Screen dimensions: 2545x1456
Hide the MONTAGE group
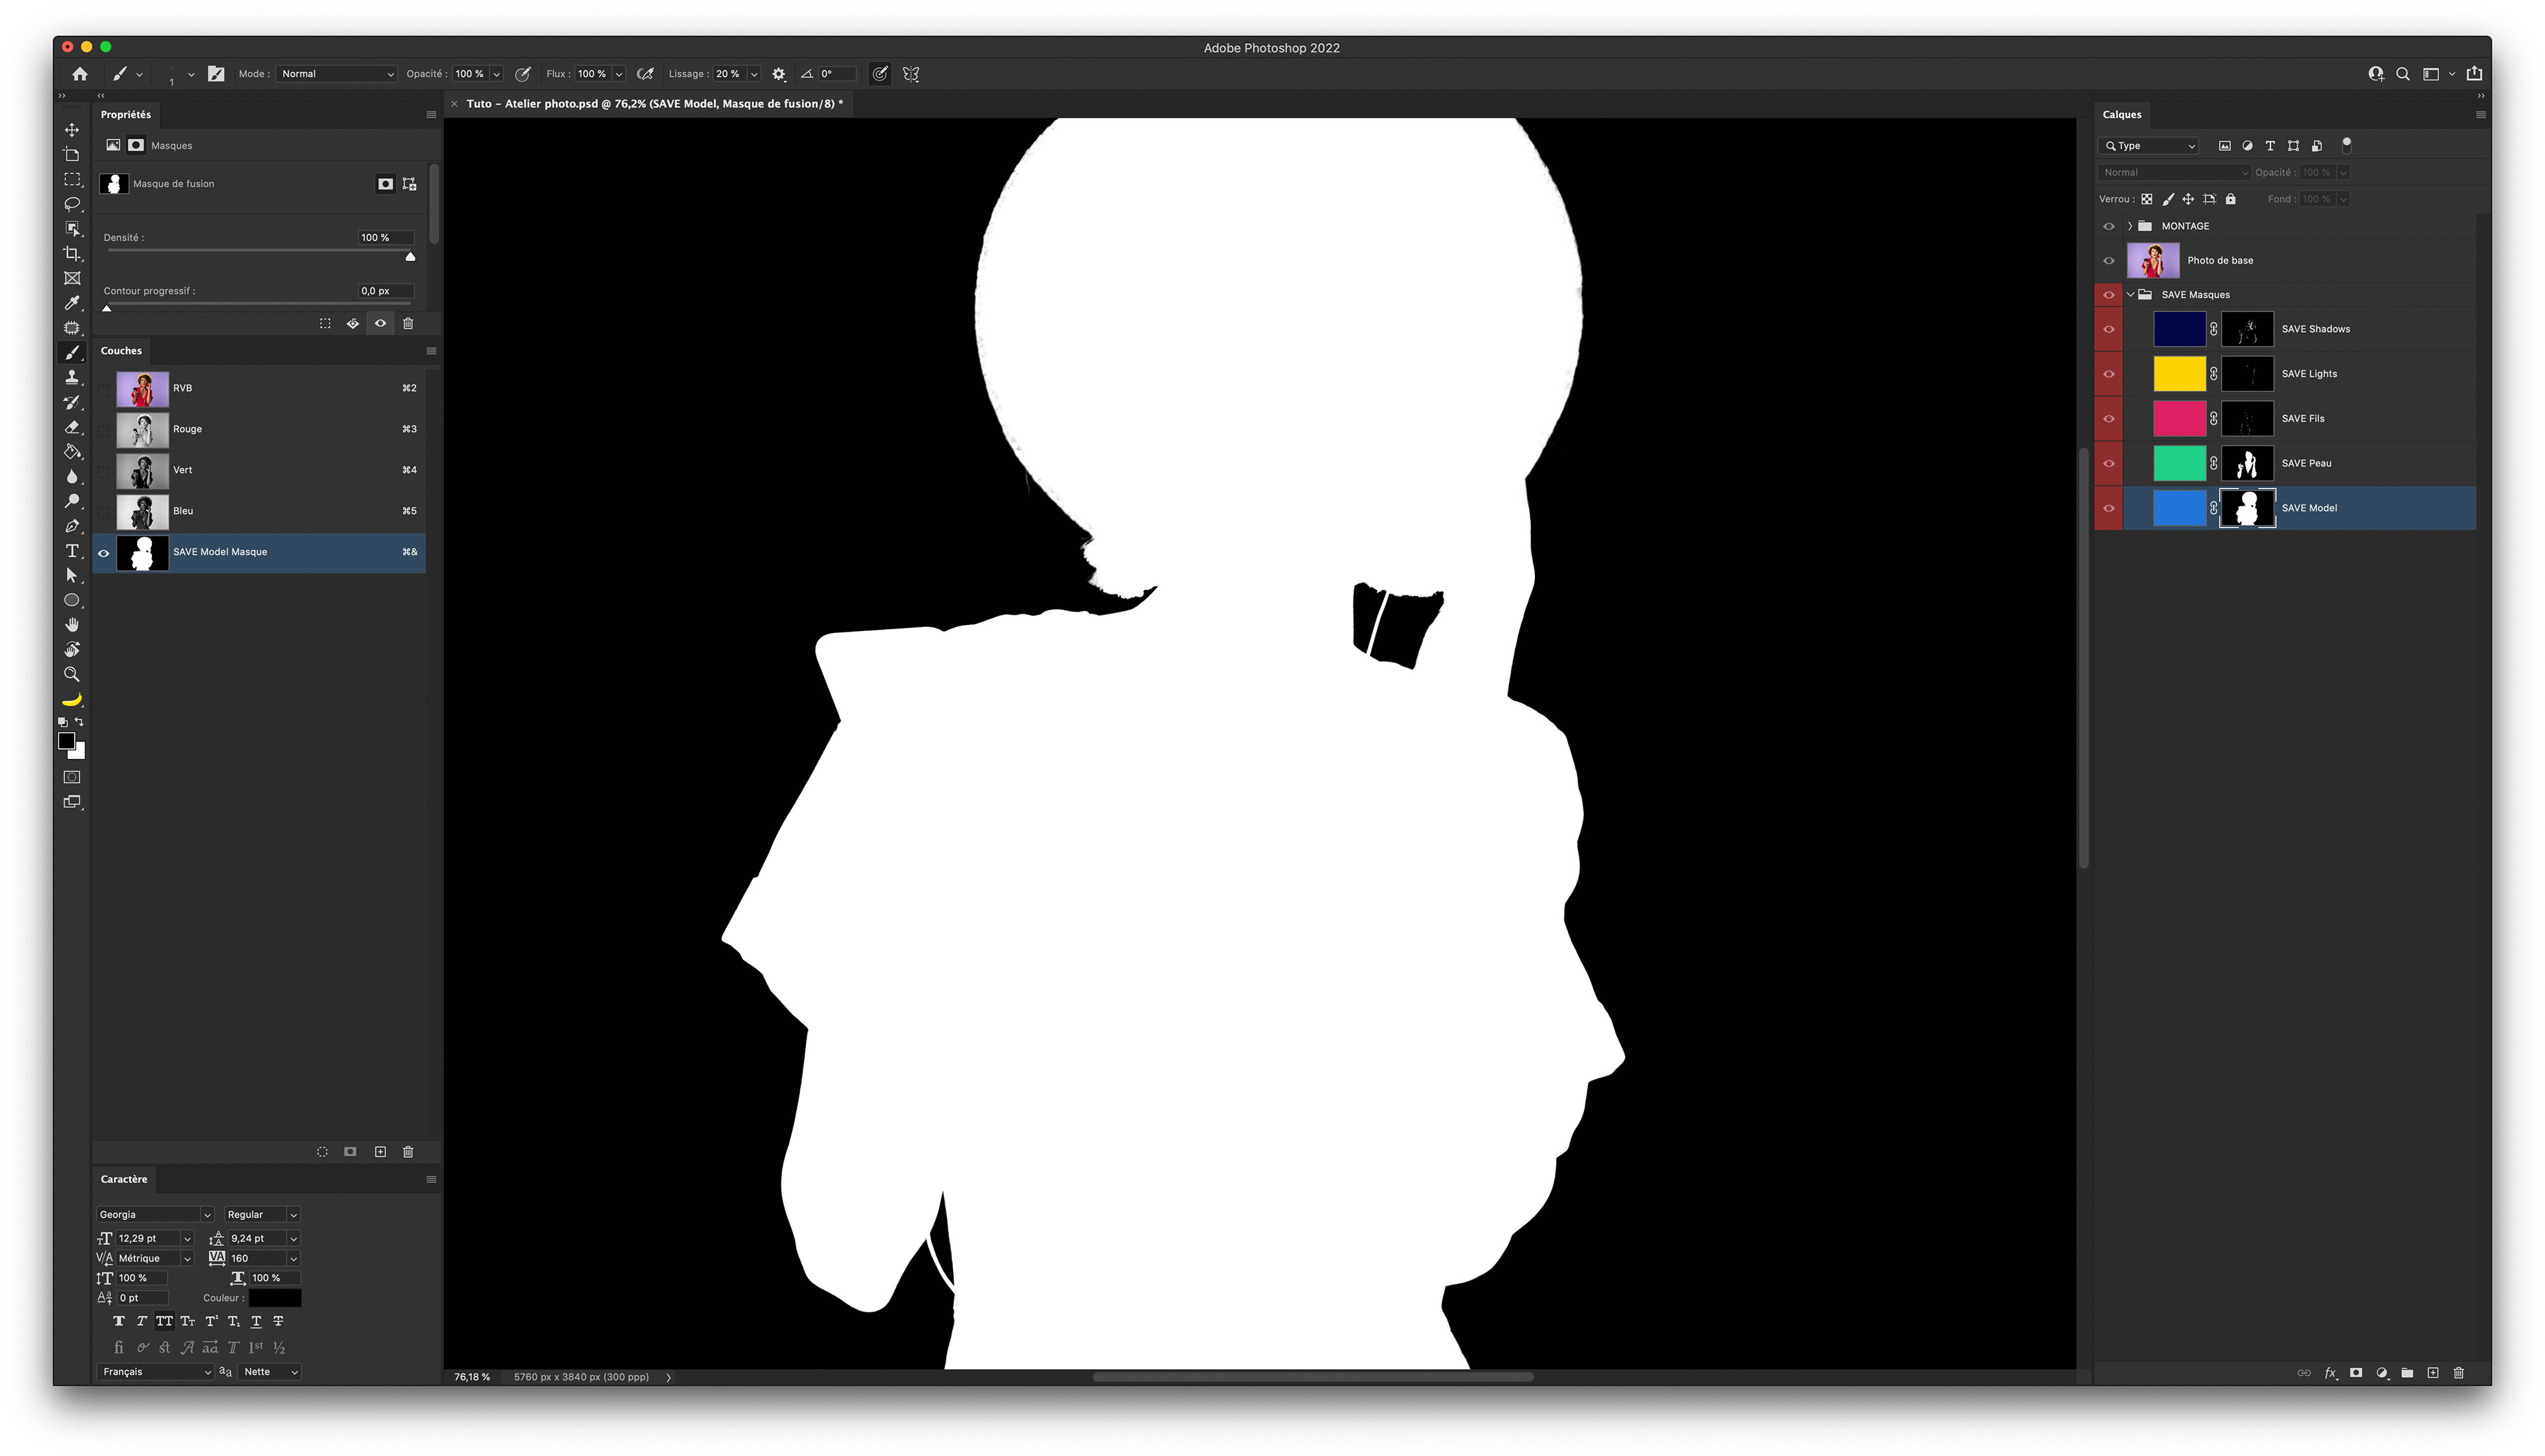coord(2109,226)
